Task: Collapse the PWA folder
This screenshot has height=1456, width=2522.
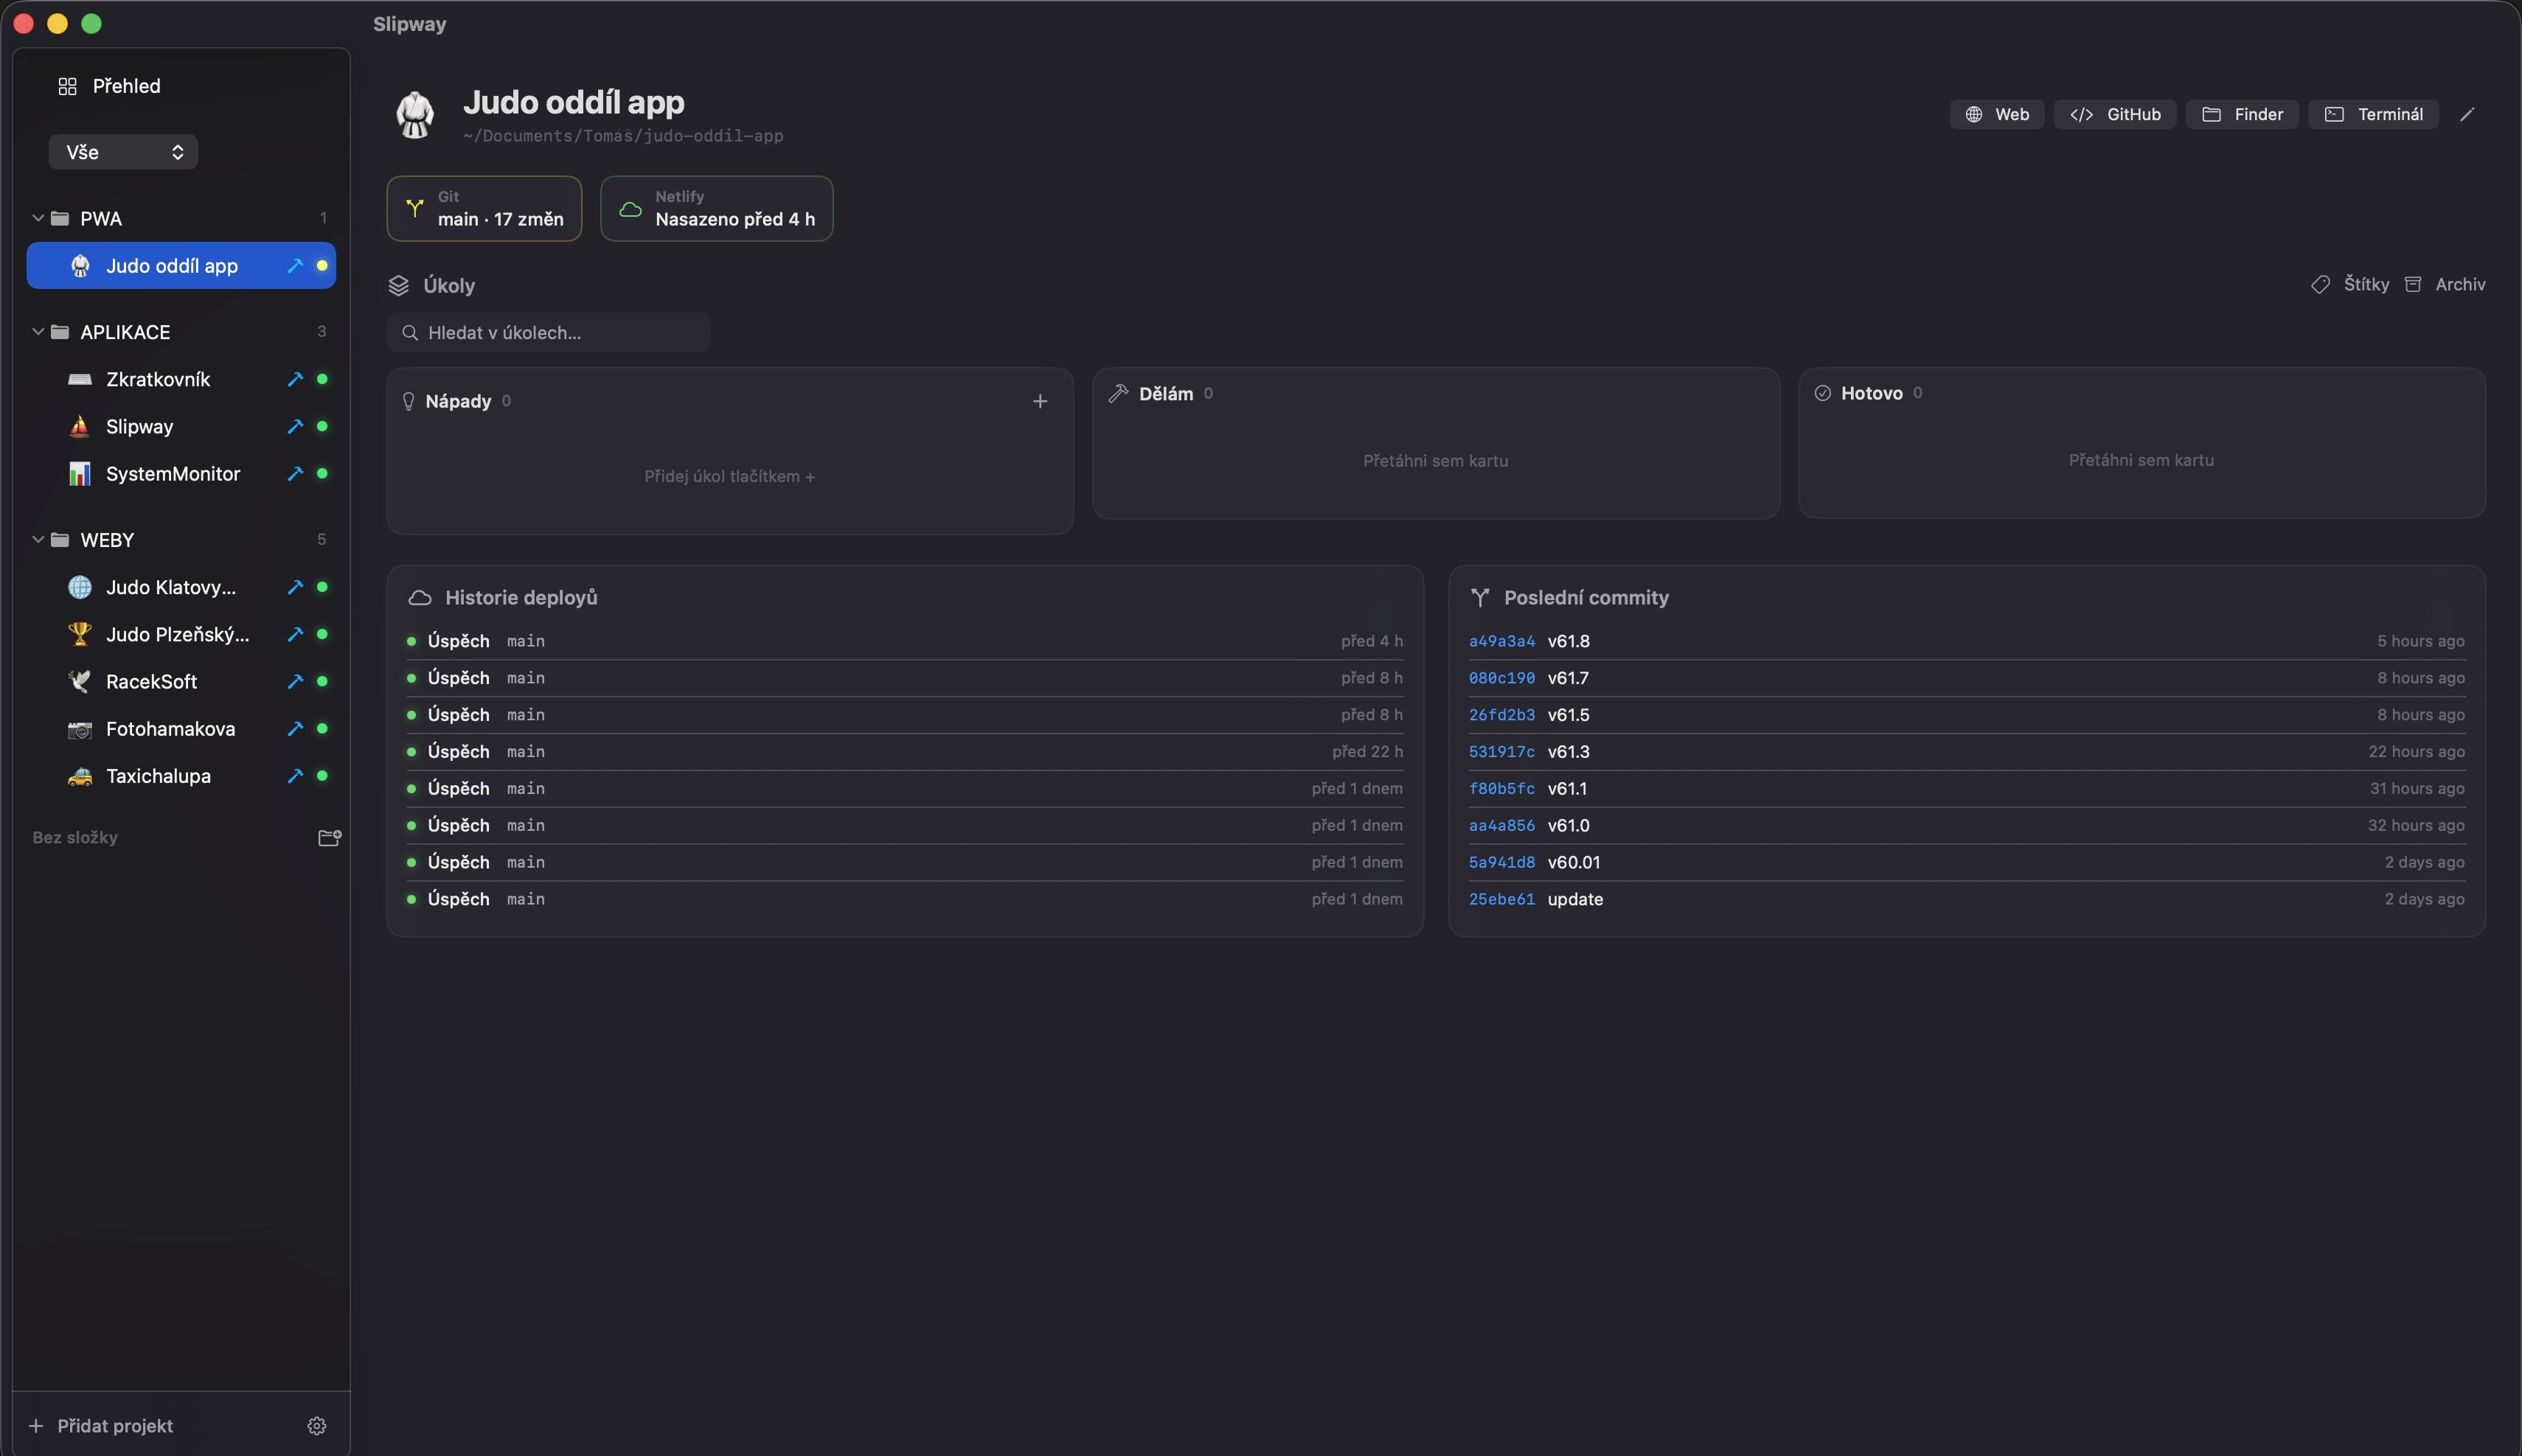Action: (38, 218)
